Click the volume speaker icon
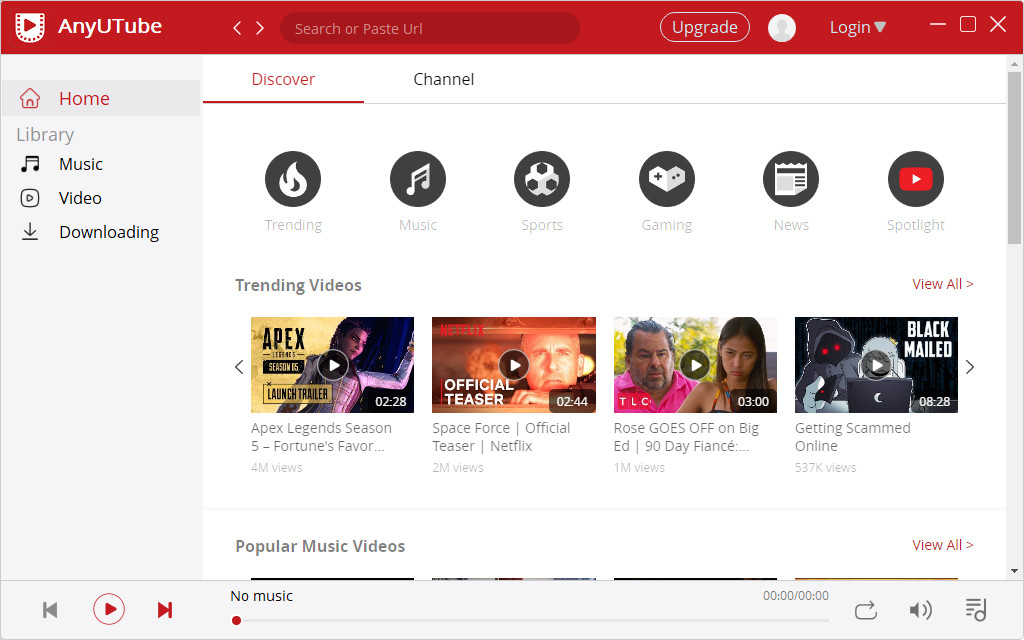 coord(920,610)
